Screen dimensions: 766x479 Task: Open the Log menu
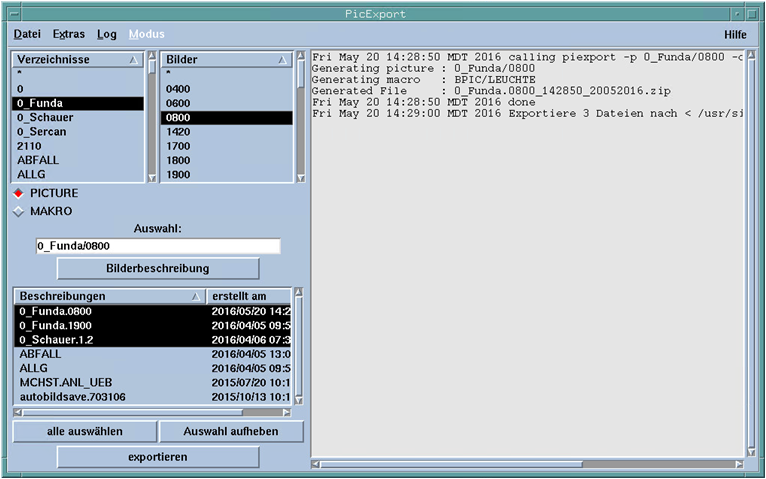pos(106,34)
